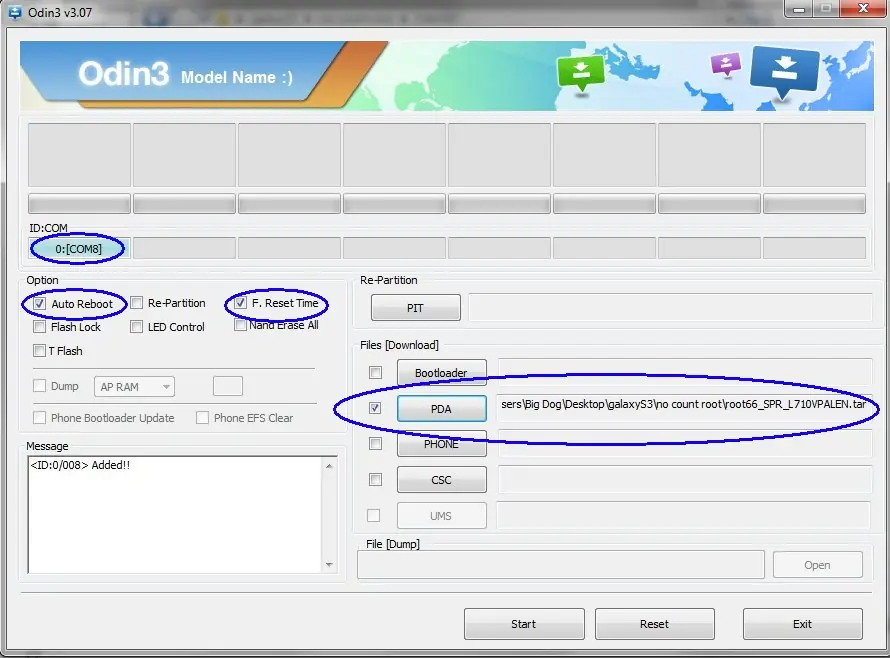Viewport: 890px width, 658px height.
Task: Enable the Nand Erase All checkbox
Action: click(x=240, y=325)
